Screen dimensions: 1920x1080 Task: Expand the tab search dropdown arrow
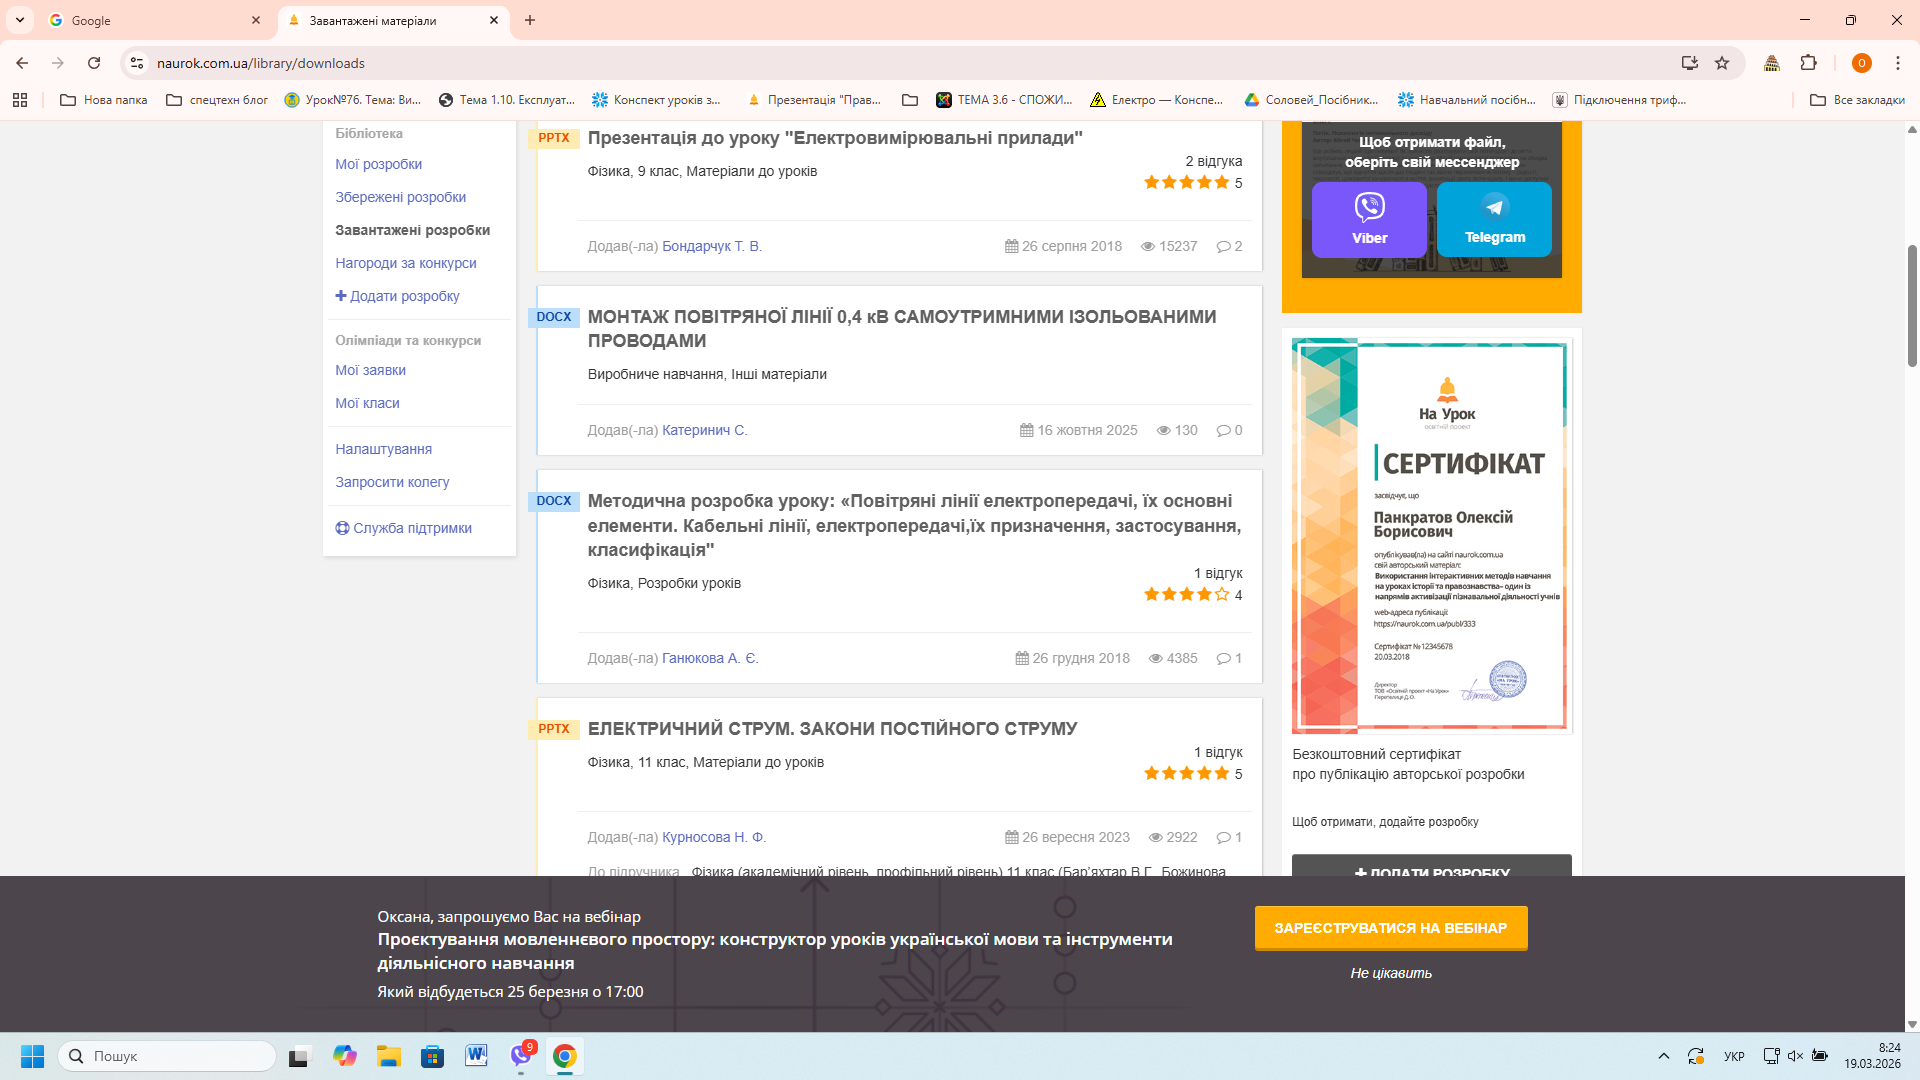coord(20,20)
